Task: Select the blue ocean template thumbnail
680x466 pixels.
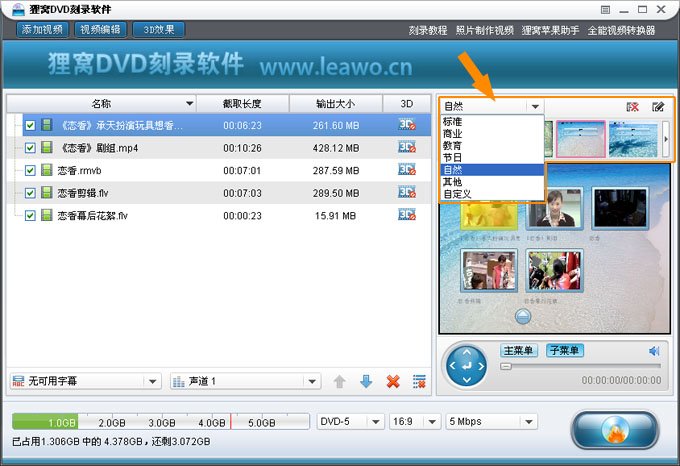Action: pyautogui.click(x=633, y=139)
